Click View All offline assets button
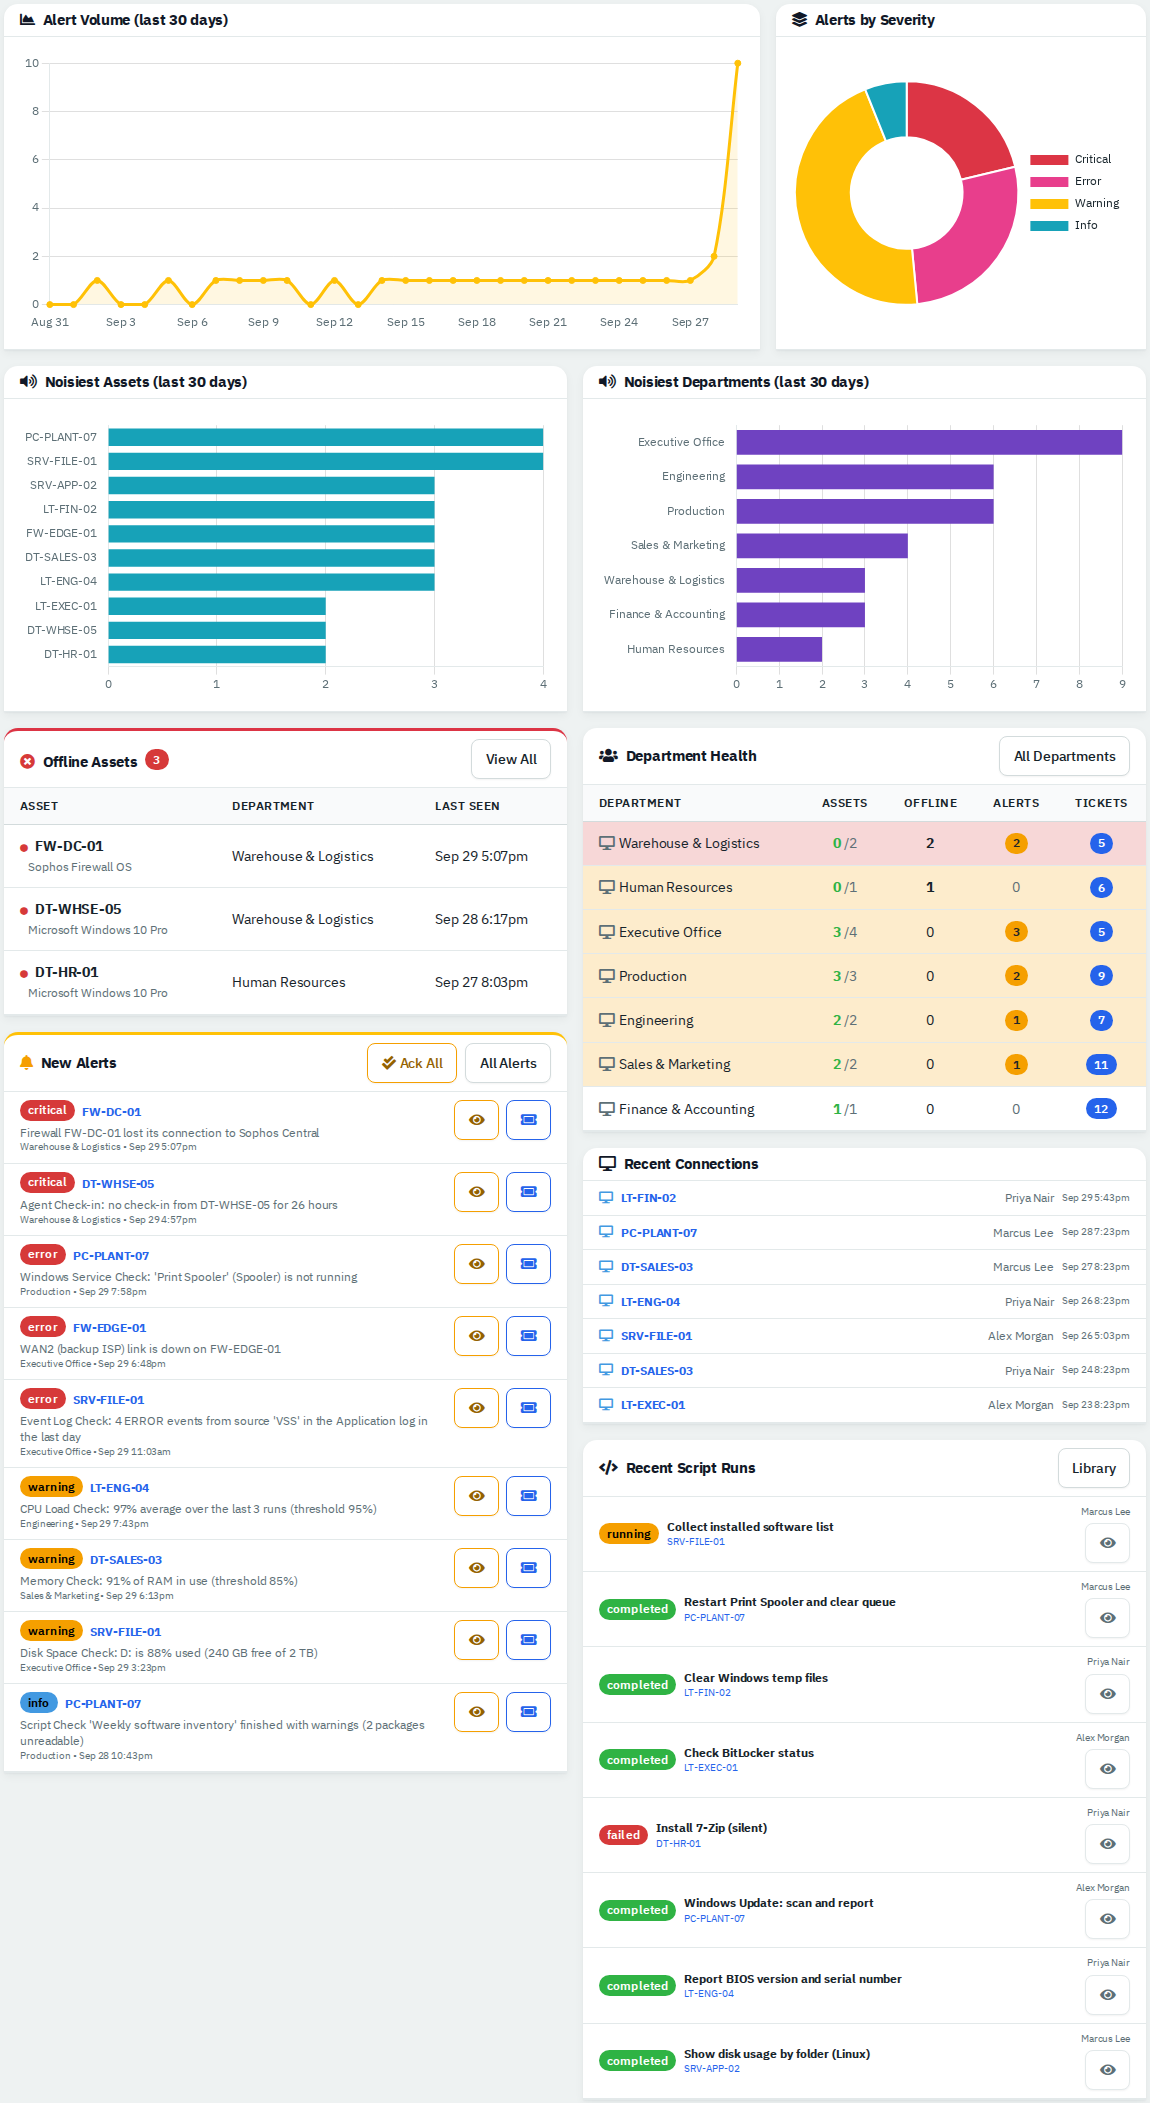Image resolution: width=1150 pixels, height=2103 pixels. click(511, 760)
